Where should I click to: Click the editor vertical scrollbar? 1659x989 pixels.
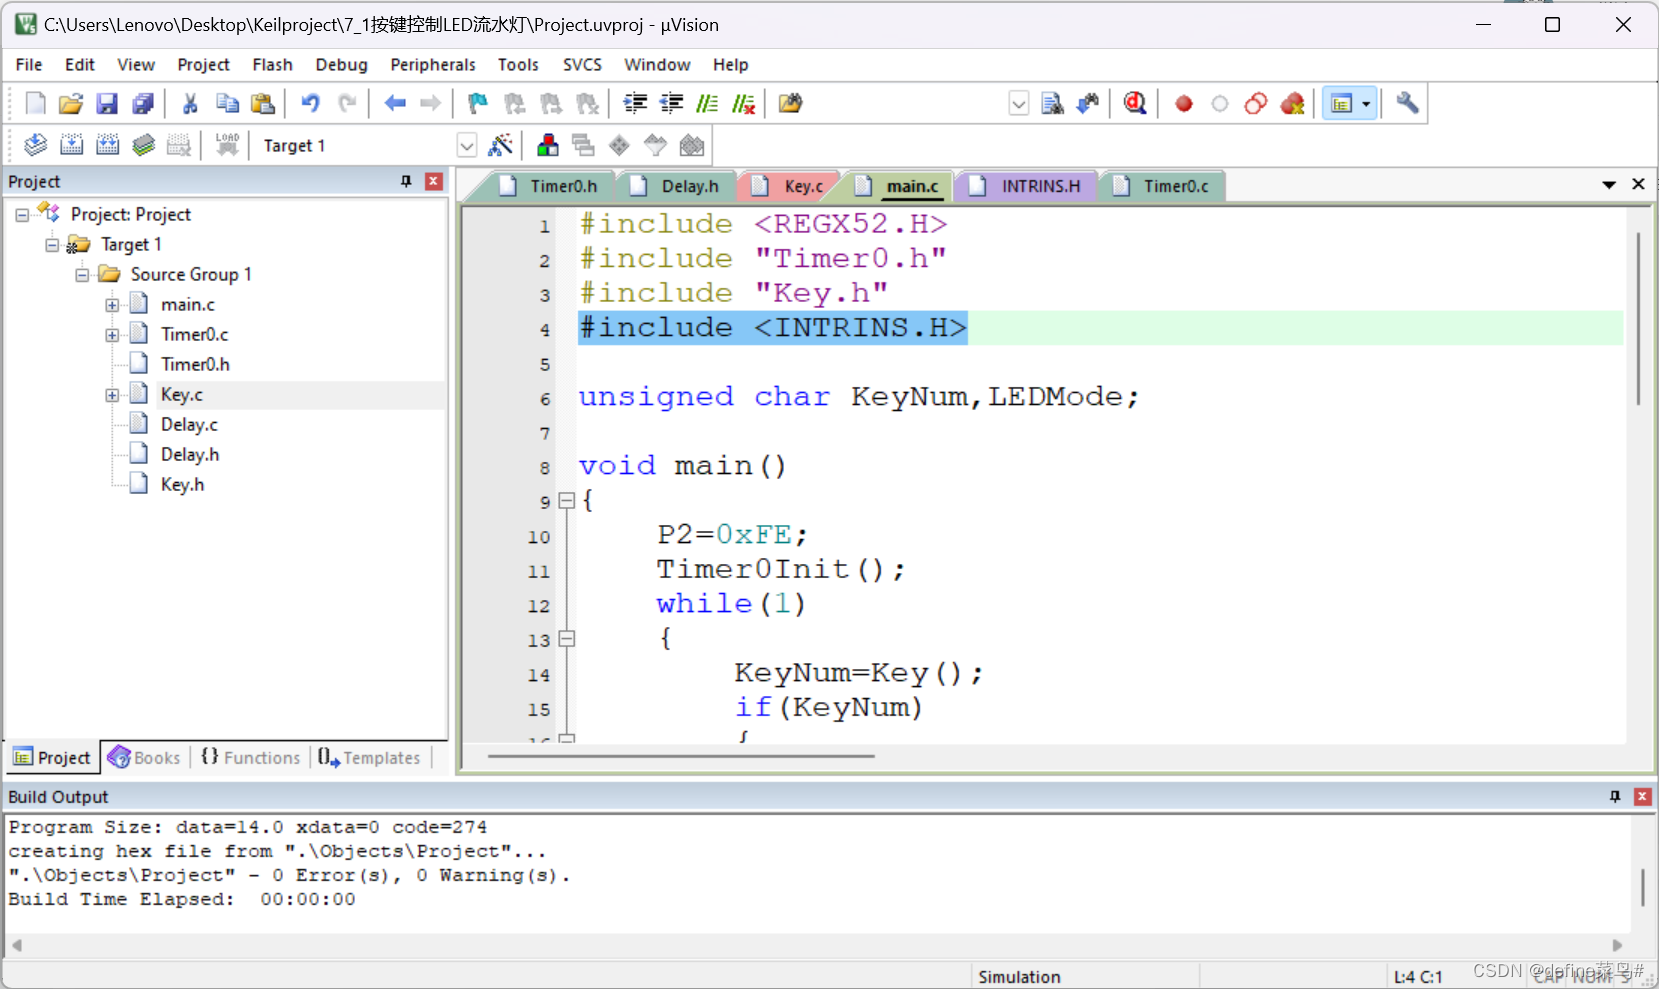click(1638, 318)
